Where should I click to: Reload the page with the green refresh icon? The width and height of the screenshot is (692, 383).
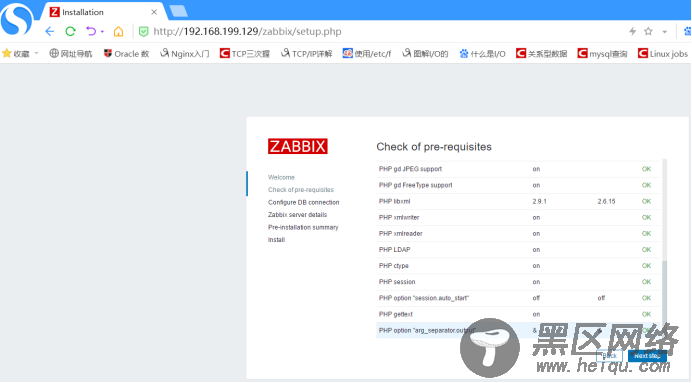[x=71, y=32]
